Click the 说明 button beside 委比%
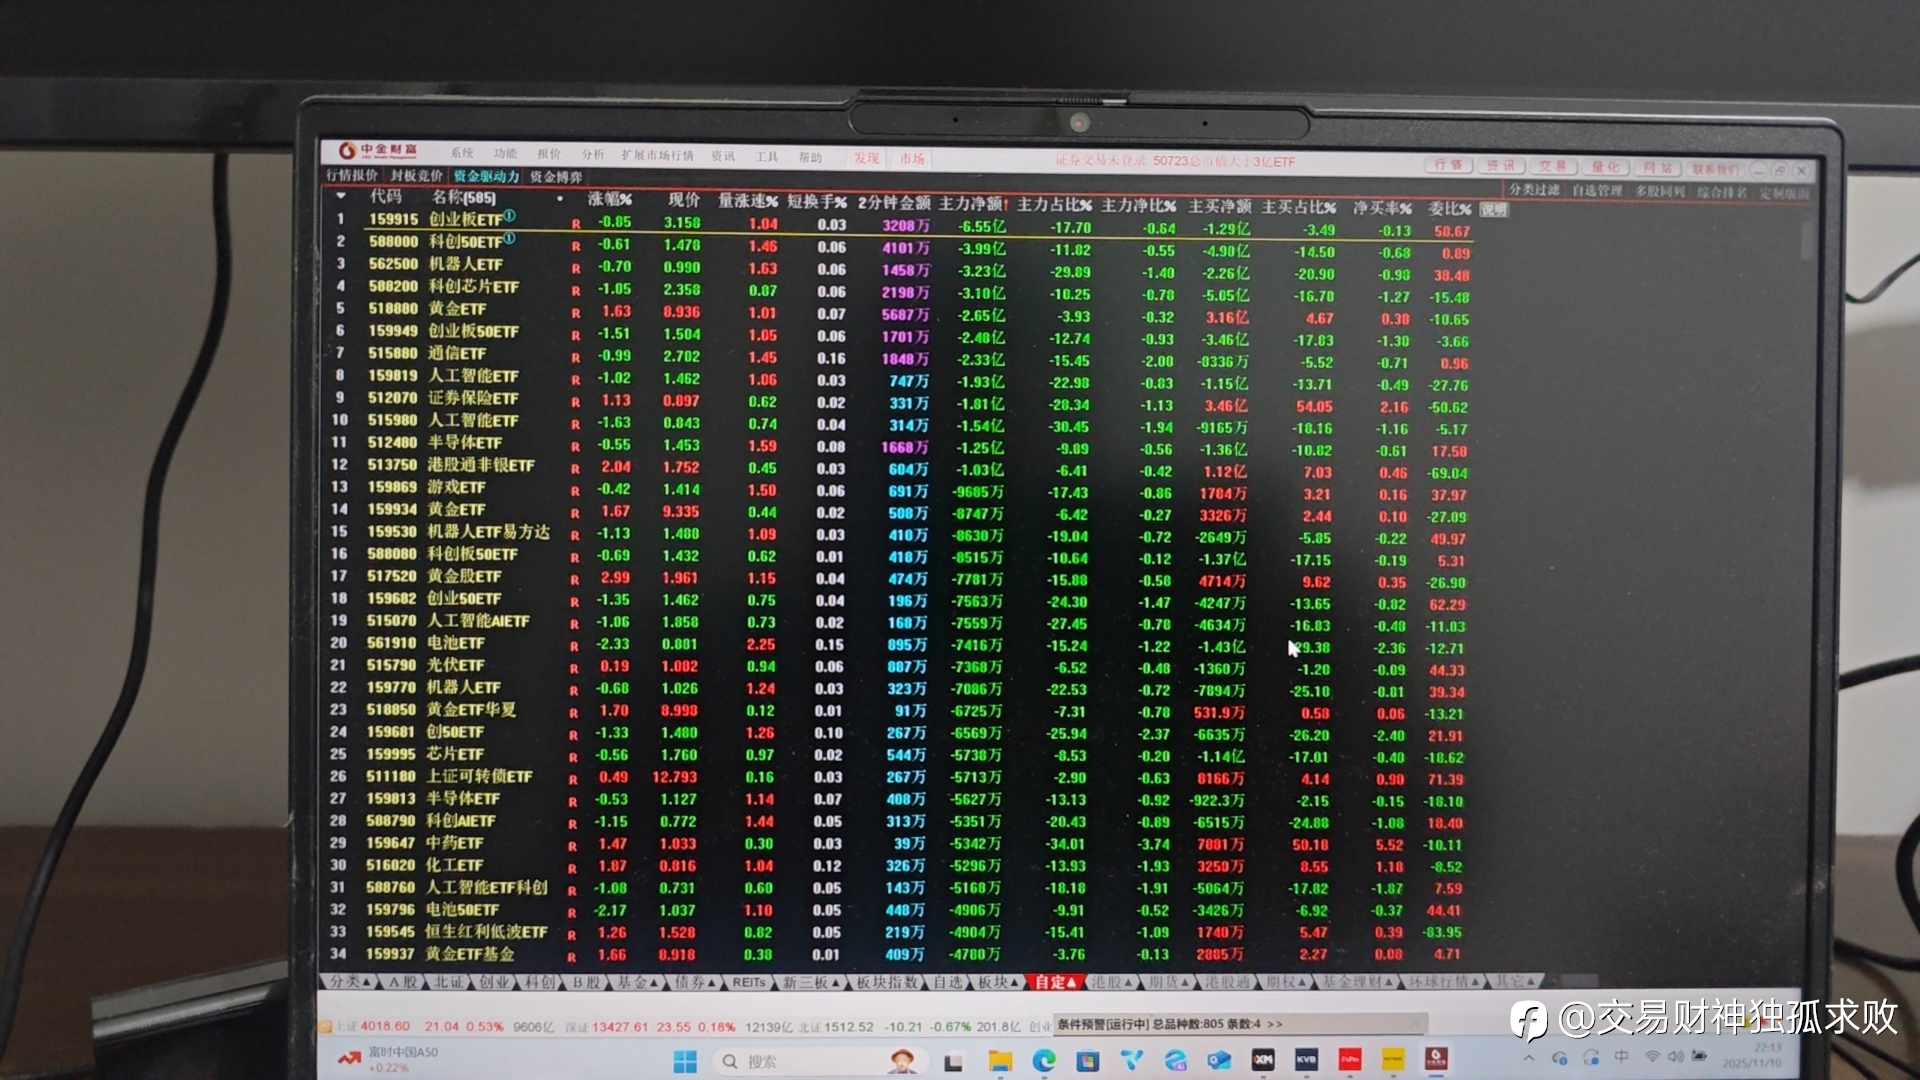1920x1080 pixels. pyautogui.click(x=1493, y=210)
